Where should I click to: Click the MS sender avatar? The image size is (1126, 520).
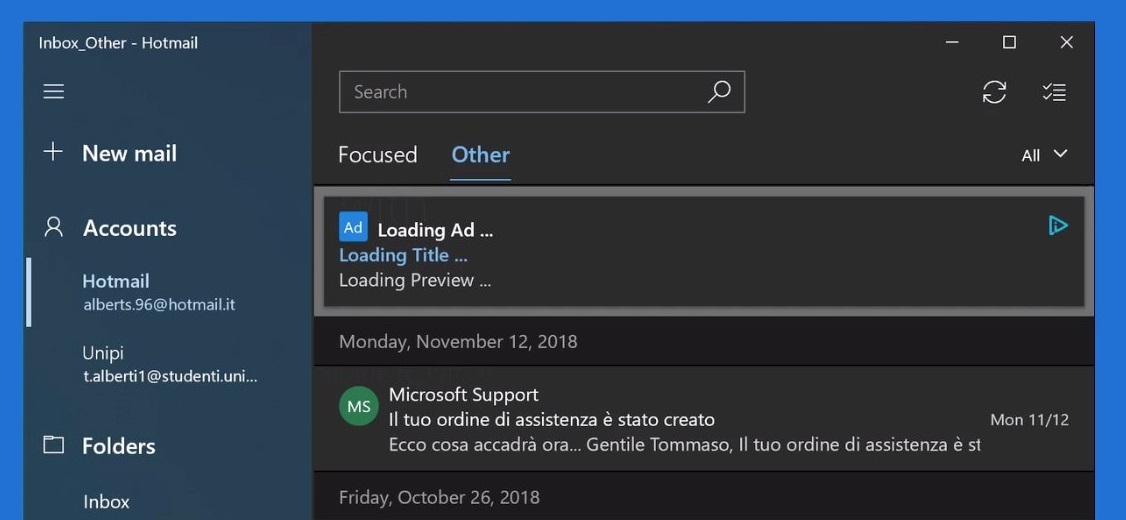[359, 407]
